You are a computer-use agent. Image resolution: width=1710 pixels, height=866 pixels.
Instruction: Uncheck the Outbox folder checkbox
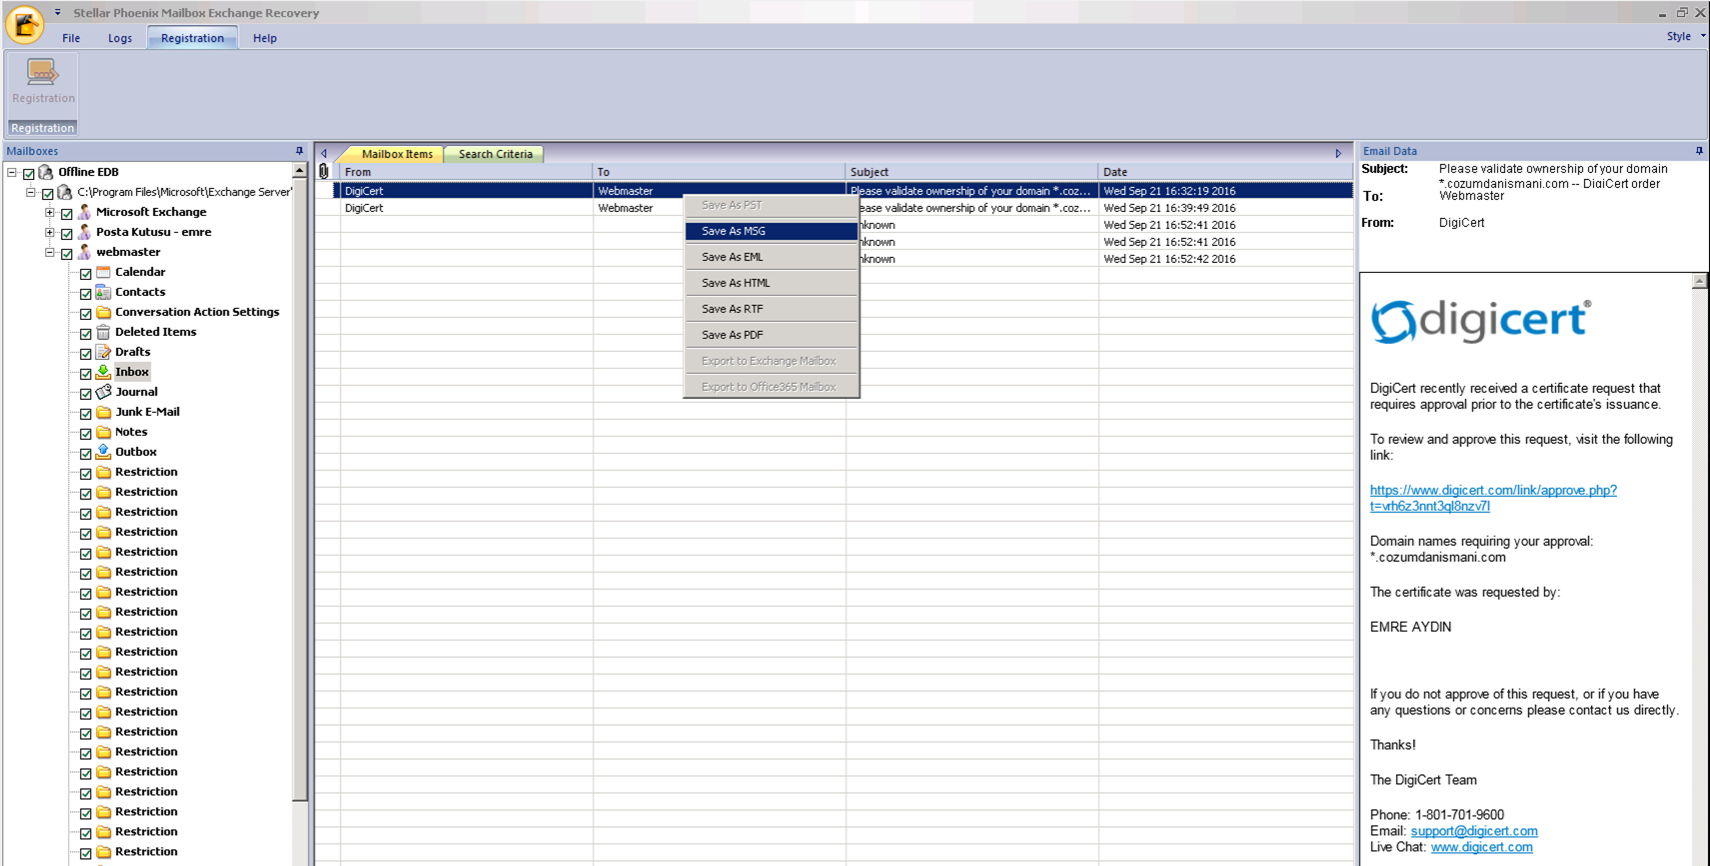(86, 453)
